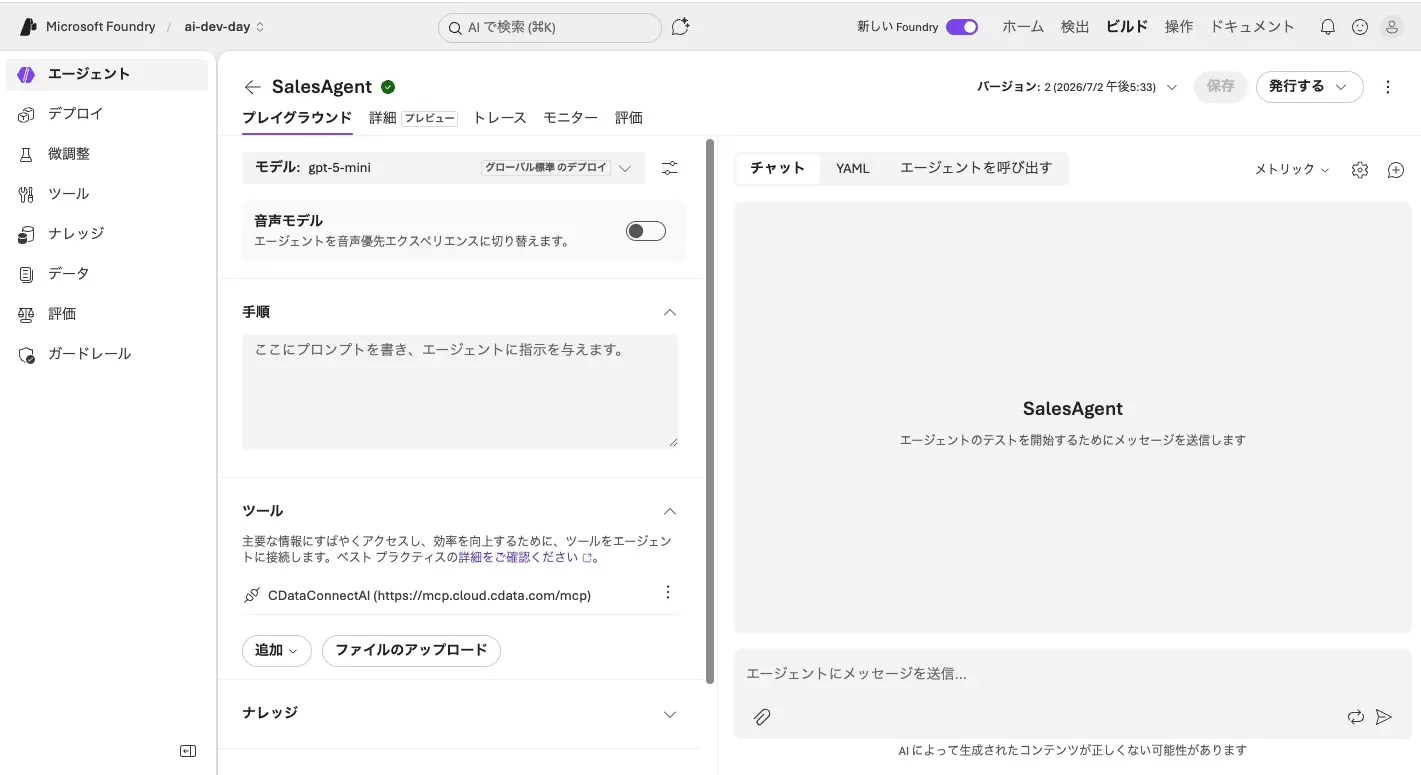Viewport: 1421px width, 775px height.
Task: Open chat settings gear icon
Action: 1360,170
